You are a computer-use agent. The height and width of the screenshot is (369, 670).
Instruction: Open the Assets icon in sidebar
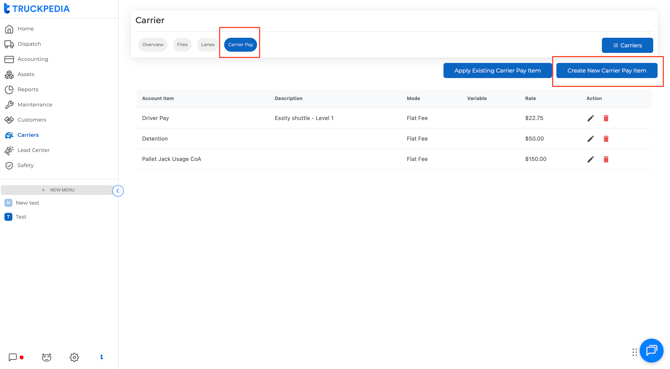pyautogui.click(x=9, y=74)
